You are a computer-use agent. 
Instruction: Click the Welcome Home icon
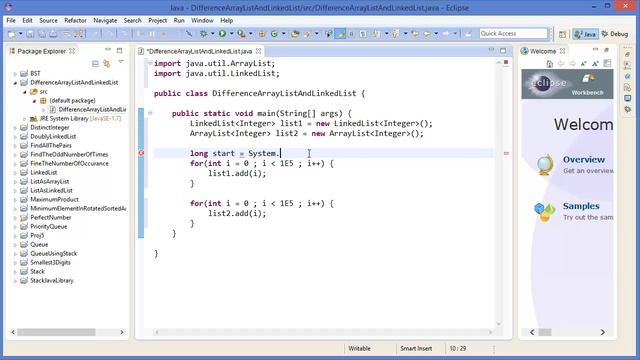549,64
